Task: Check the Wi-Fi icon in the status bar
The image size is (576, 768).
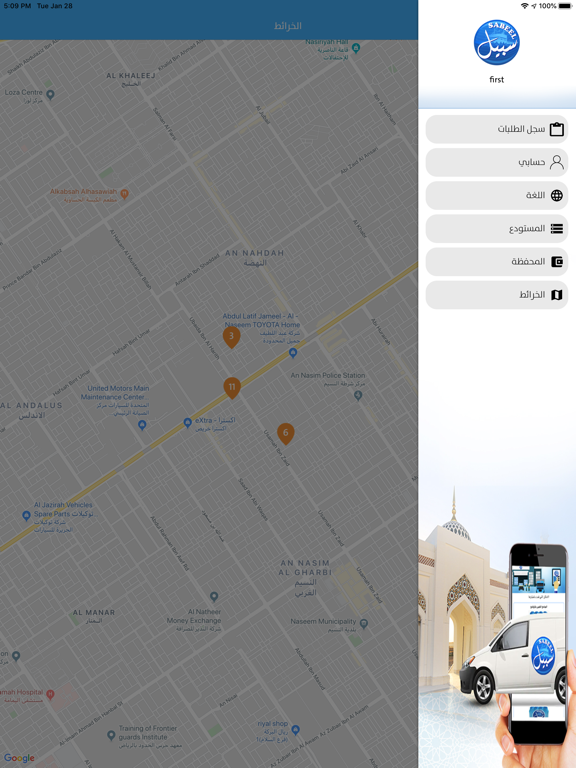Action: (525, 6)
